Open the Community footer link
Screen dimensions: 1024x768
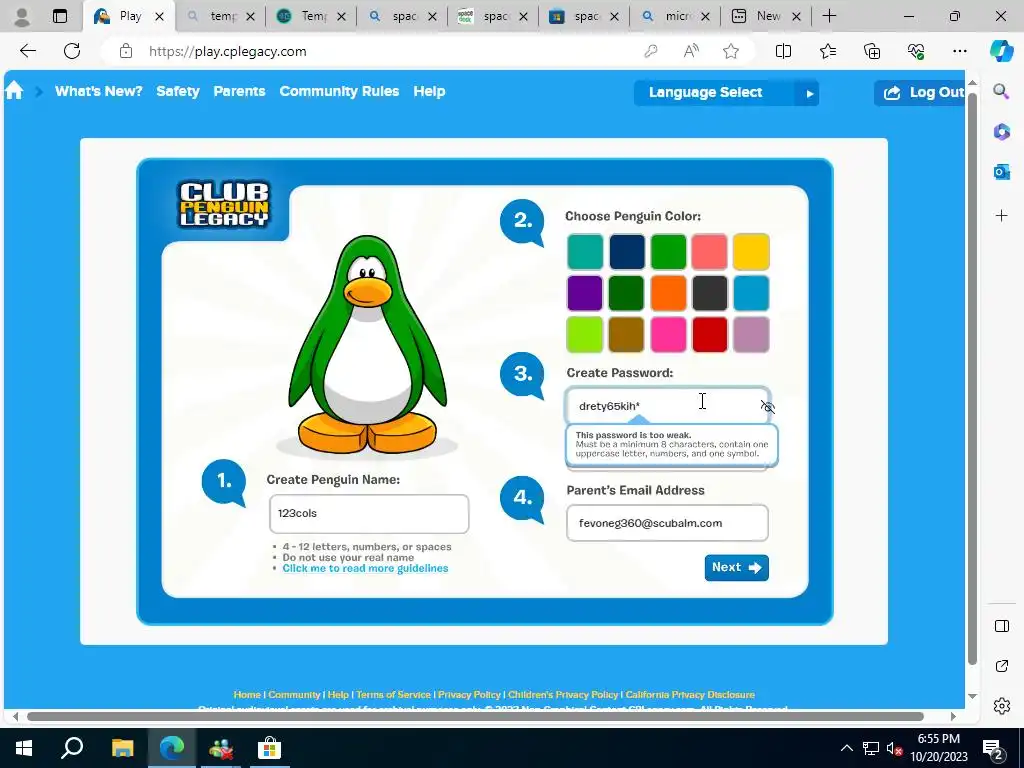point(294,694)
